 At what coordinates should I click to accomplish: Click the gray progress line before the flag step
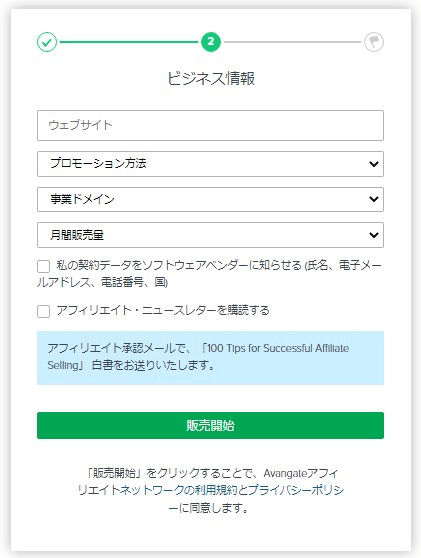pyautogui.click(x=293, y=42)
